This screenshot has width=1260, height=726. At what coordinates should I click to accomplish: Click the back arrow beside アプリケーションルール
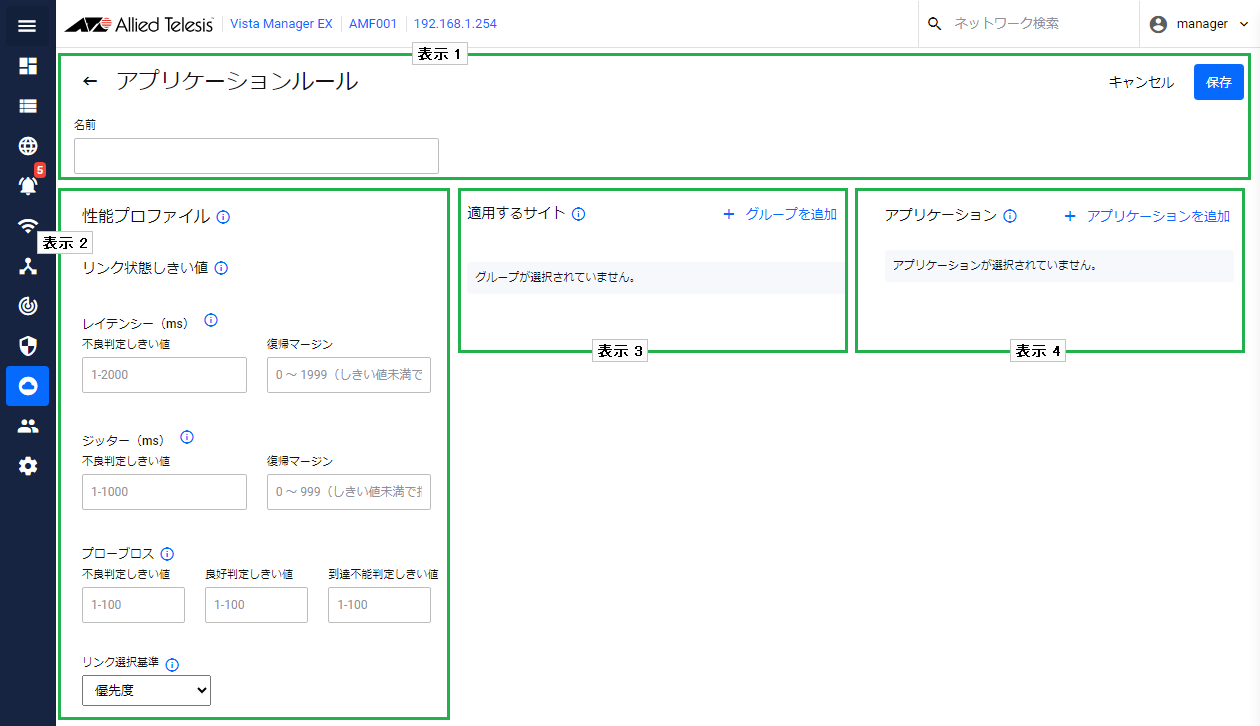click(x=90, y=82)
